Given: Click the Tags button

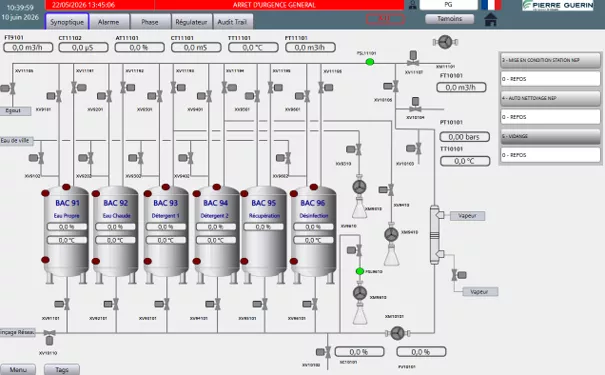Looking at the screenshot, I should (x=62, y=370).
